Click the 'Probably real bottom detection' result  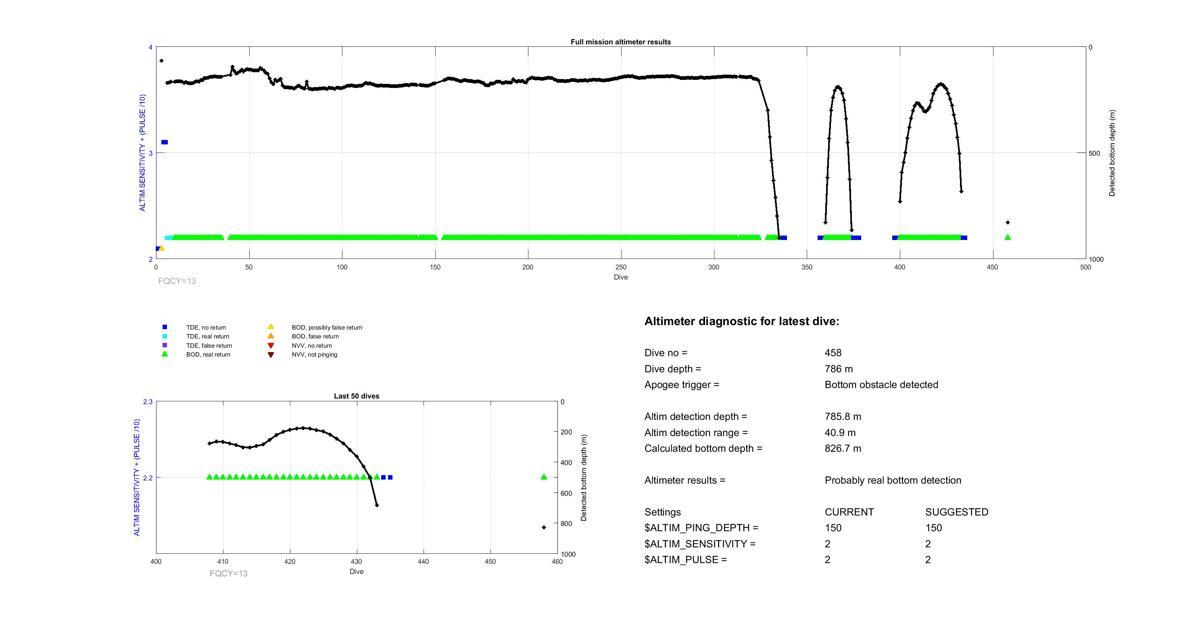893,481
